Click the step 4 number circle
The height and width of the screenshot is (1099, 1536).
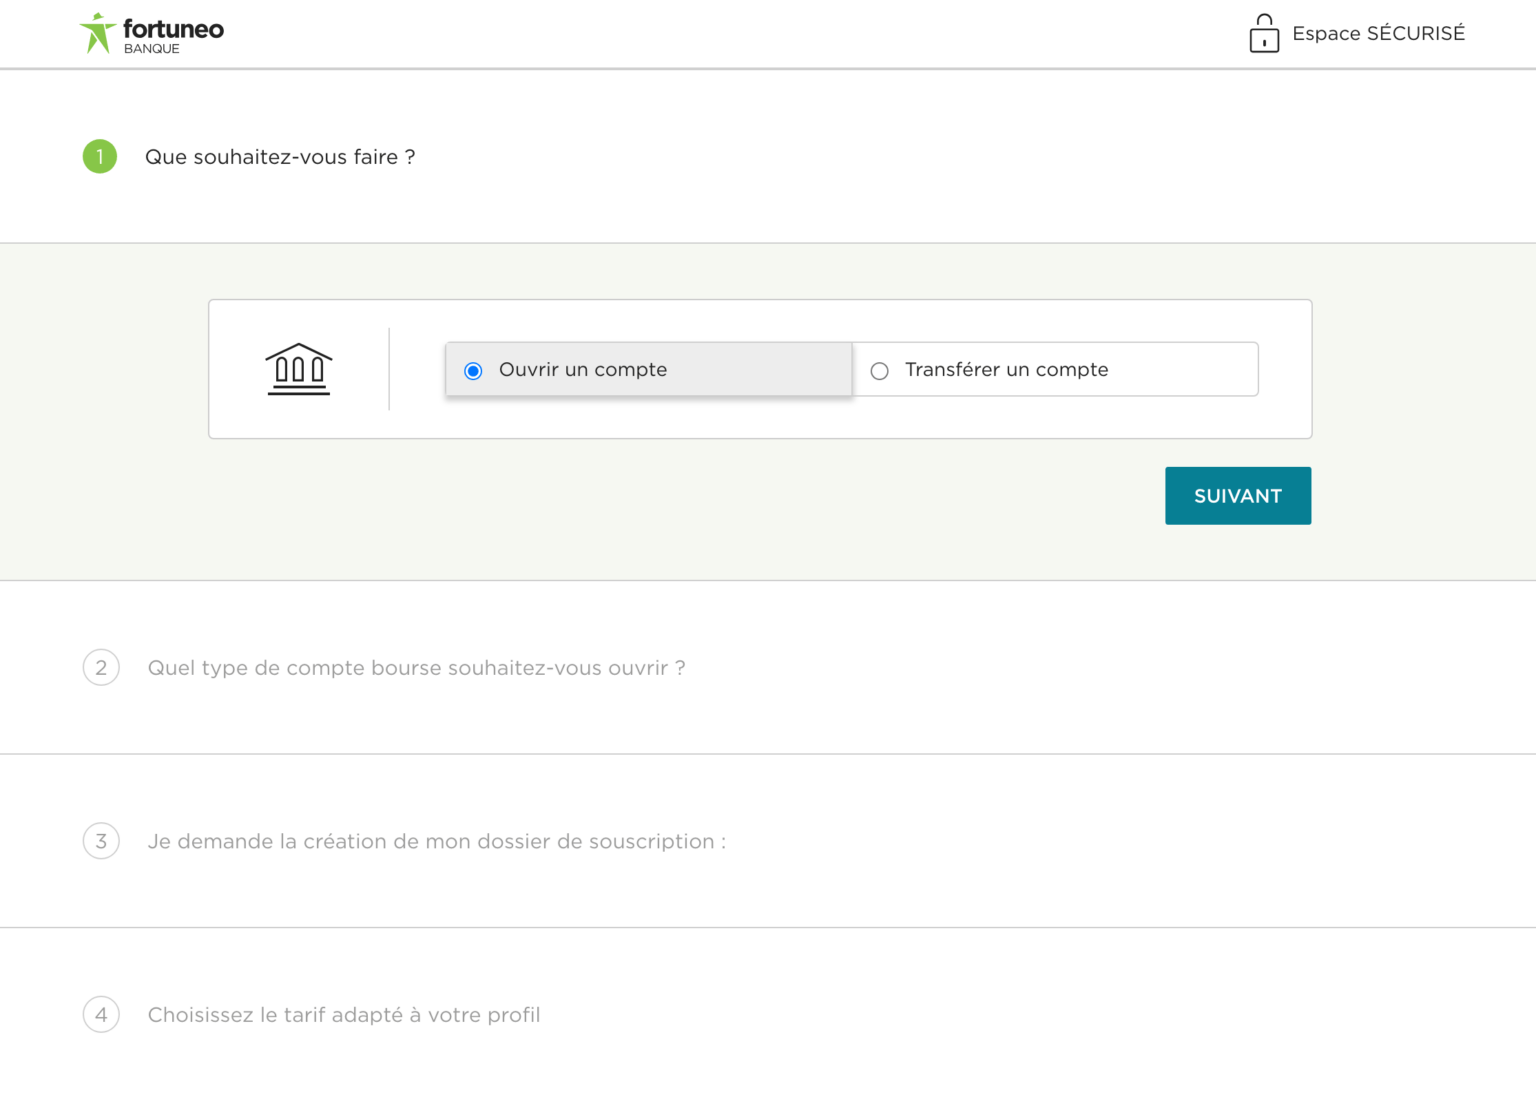coord(101,1015)
